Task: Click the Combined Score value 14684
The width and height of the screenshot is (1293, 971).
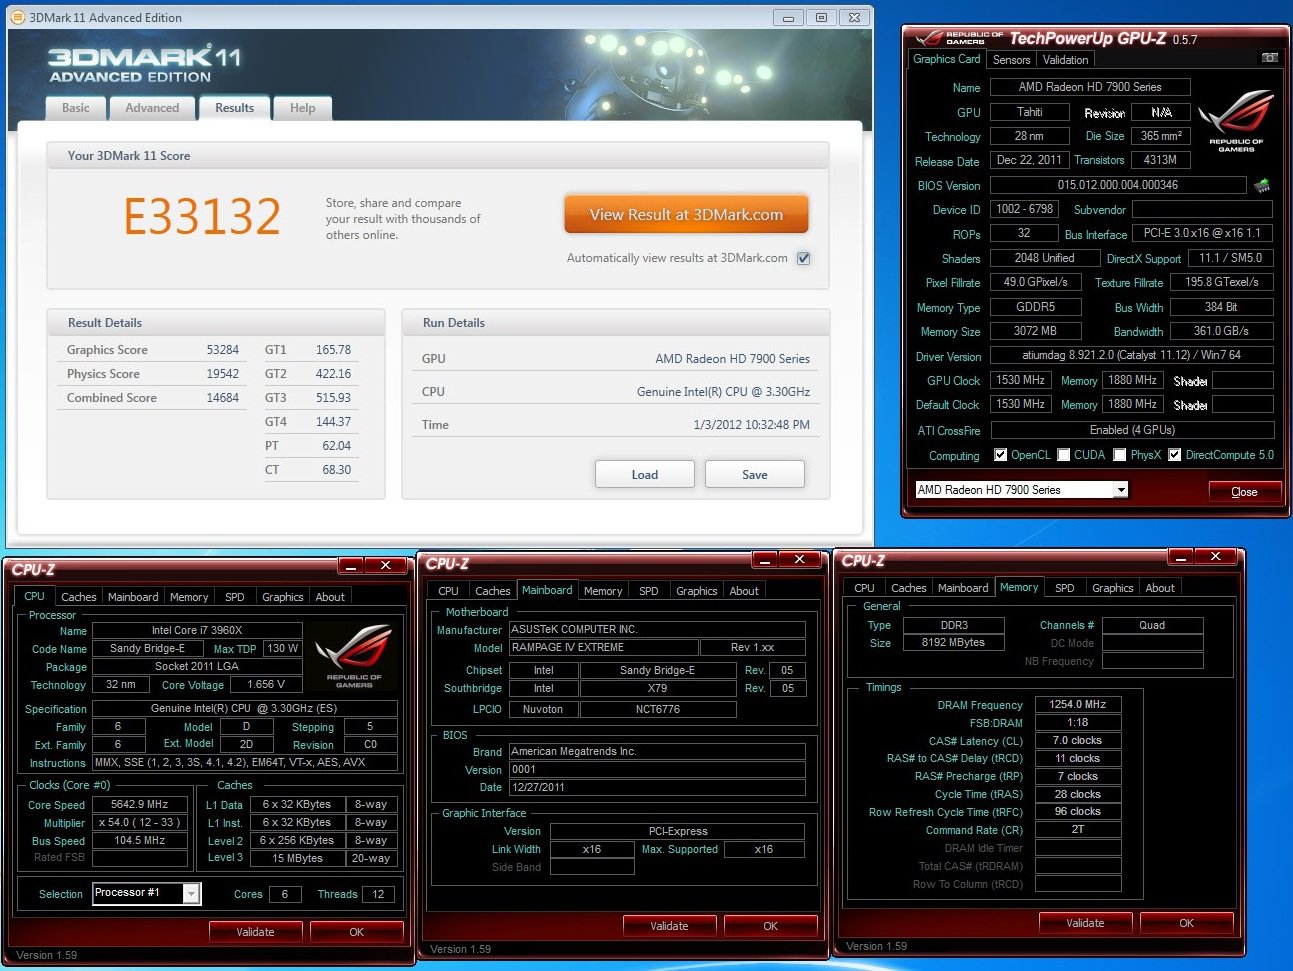Action: 223,398
